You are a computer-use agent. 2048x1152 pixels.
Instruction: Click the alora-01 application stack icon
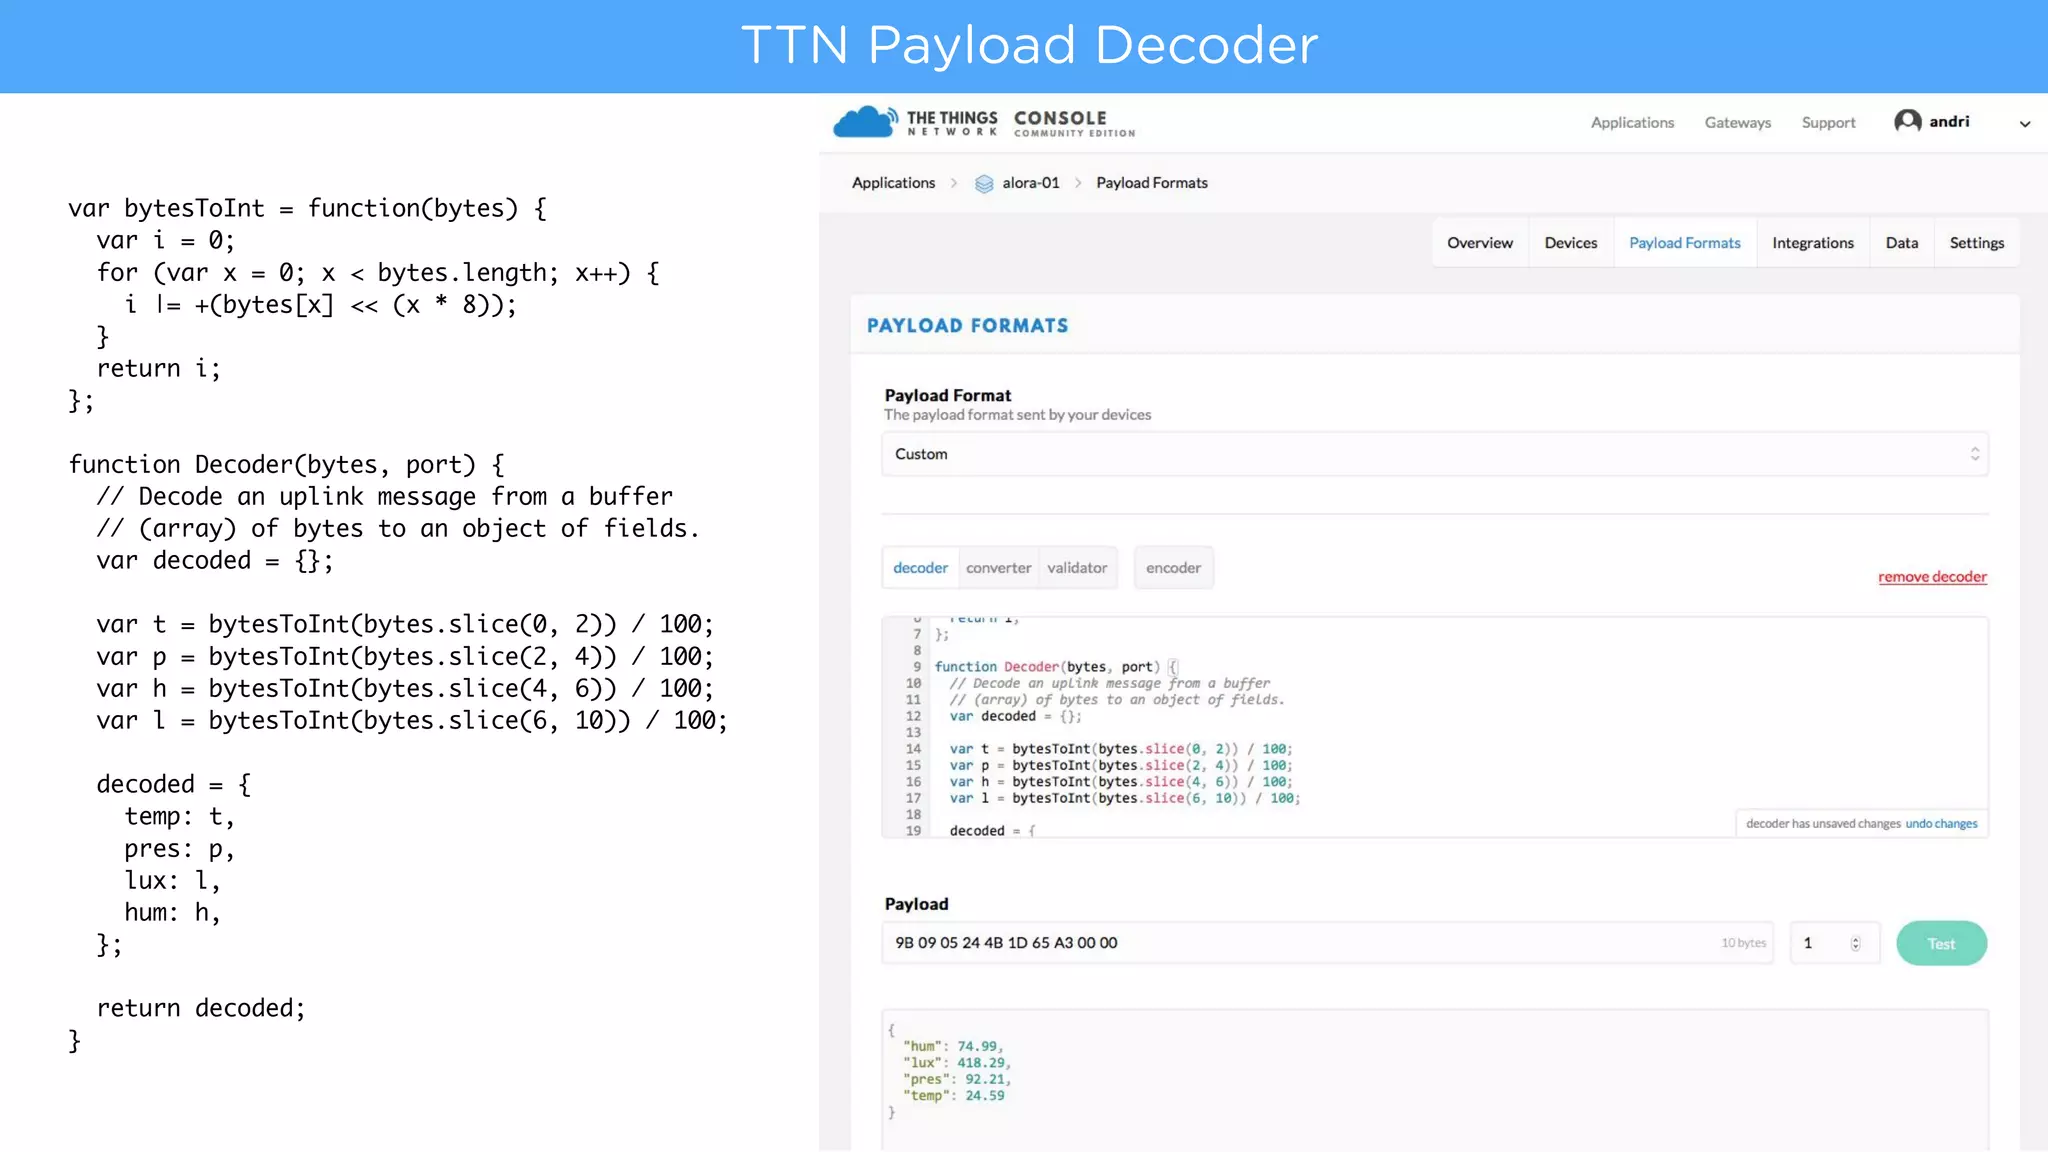coord(984,183)
